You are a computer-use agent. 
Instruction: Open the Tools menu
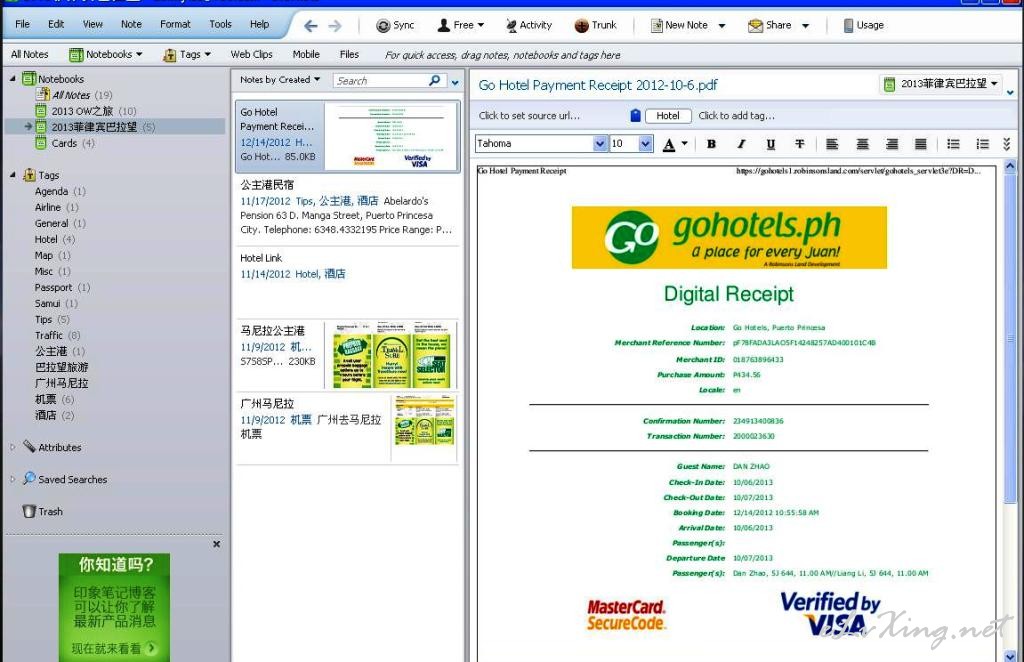[221, 24]
